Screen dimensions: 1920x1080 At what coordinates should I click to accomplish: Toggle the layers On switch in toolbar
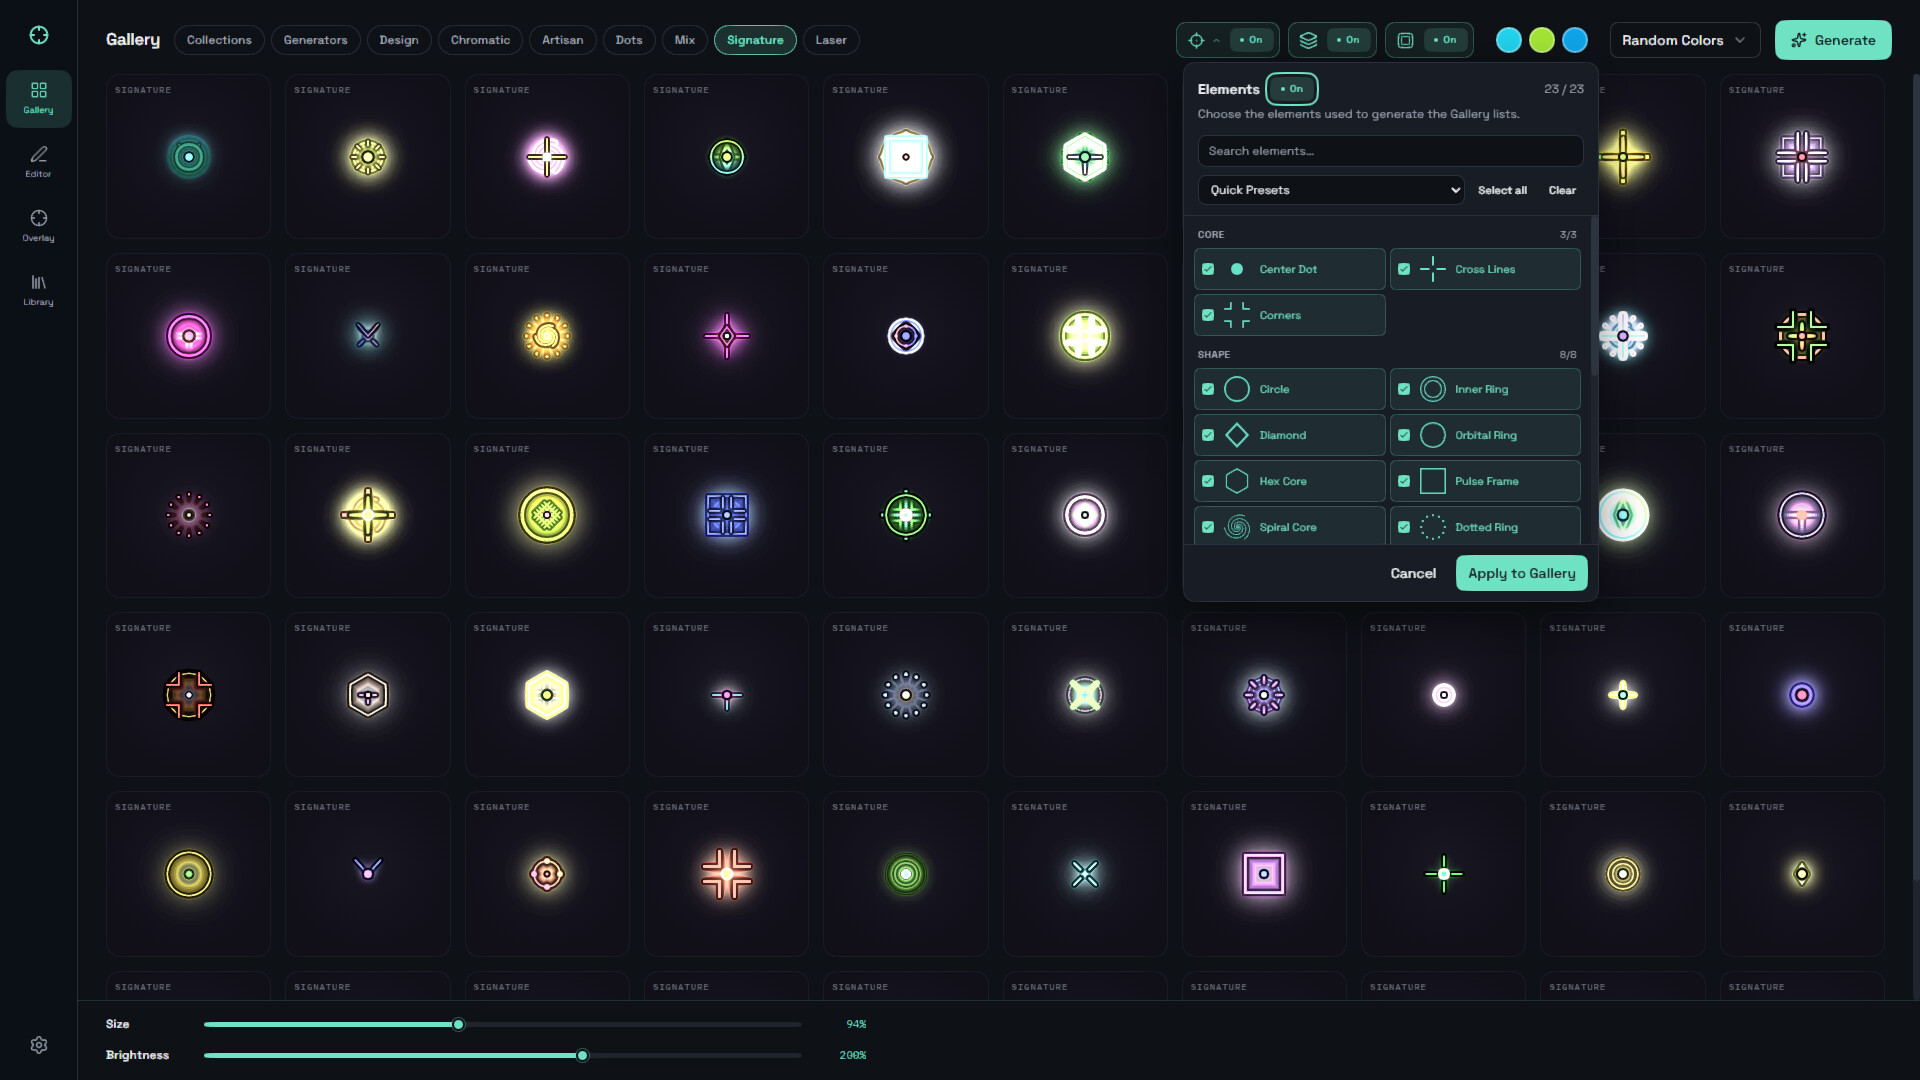point(1348,40)
